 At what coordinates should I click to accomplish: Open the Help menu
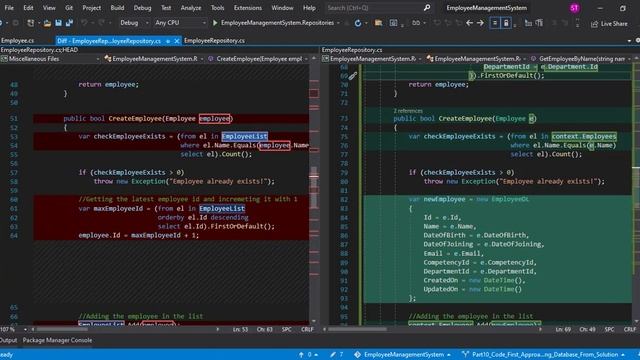click(309, 8)
